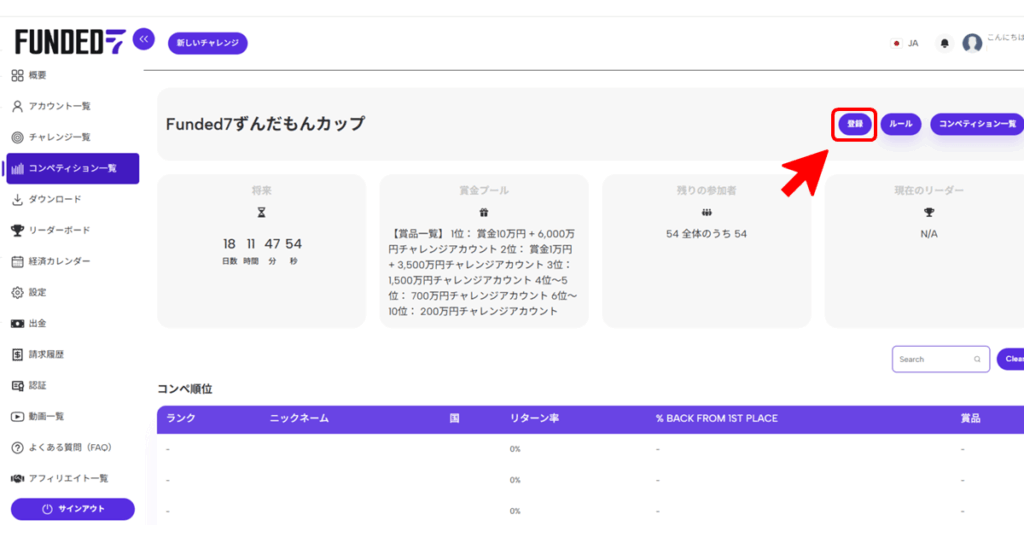The width and height of the screenshot is (1024, 538).
Task: Open 動画一覧 in the sidebar
Action: [x=46, y=417]
